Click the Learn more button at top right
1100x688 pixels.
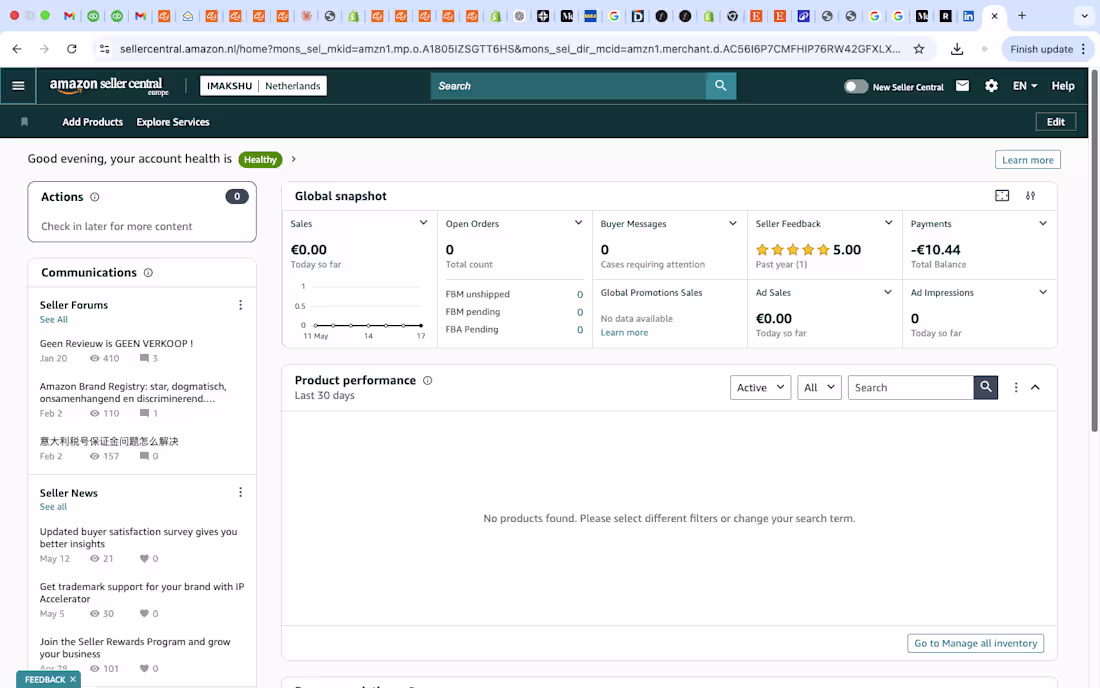pyautogui.click(x=1028, y=160)
